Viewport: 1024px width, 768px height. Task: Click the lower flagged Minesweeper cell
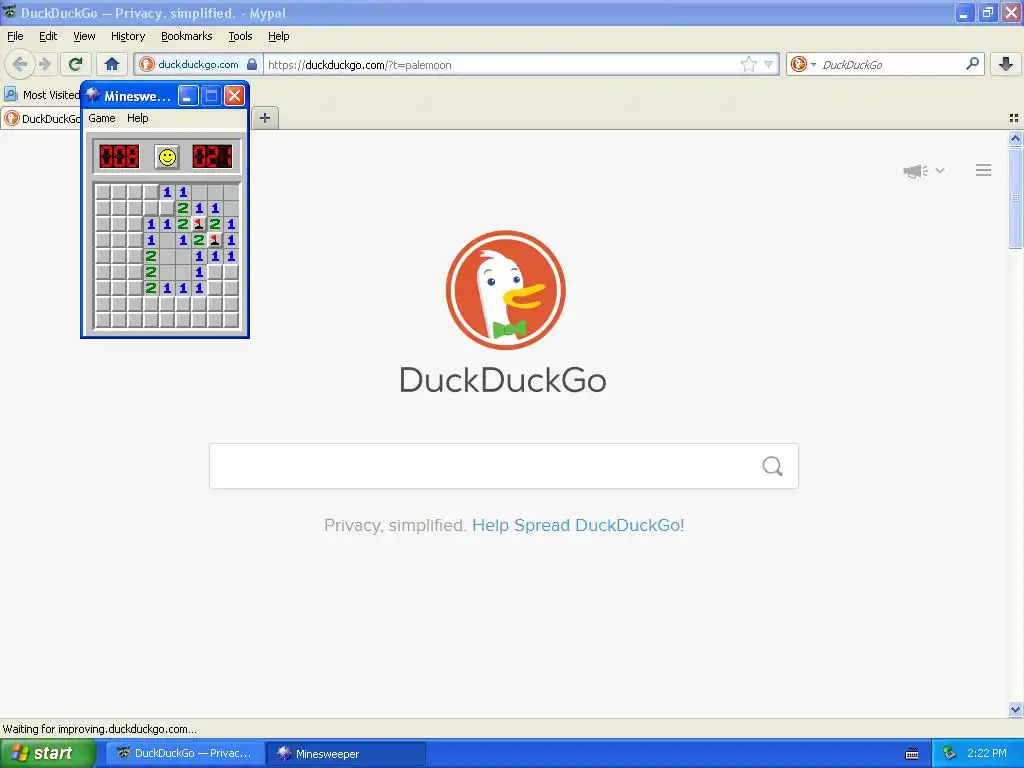(x=215, y=240)
